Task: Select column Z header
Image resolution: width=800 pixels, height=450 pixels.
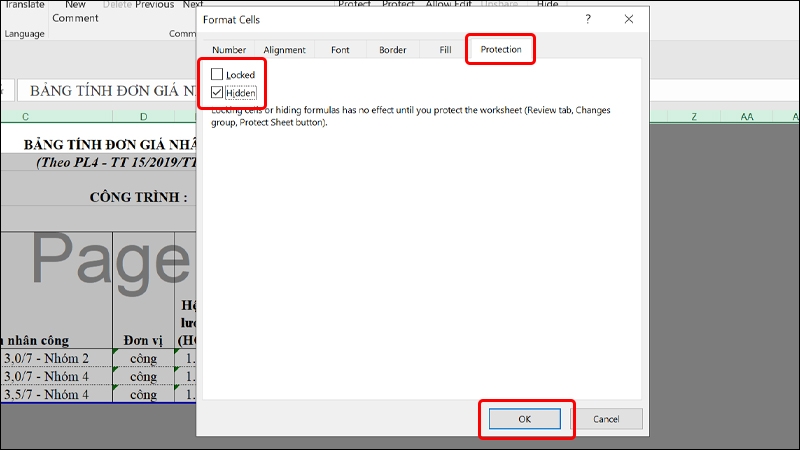Action: click(x=694, y=117)
